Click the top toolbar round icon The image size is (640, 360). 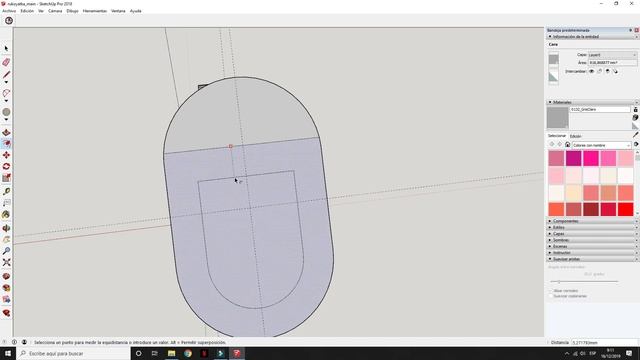pyautogui.click(x=9, y=21)
